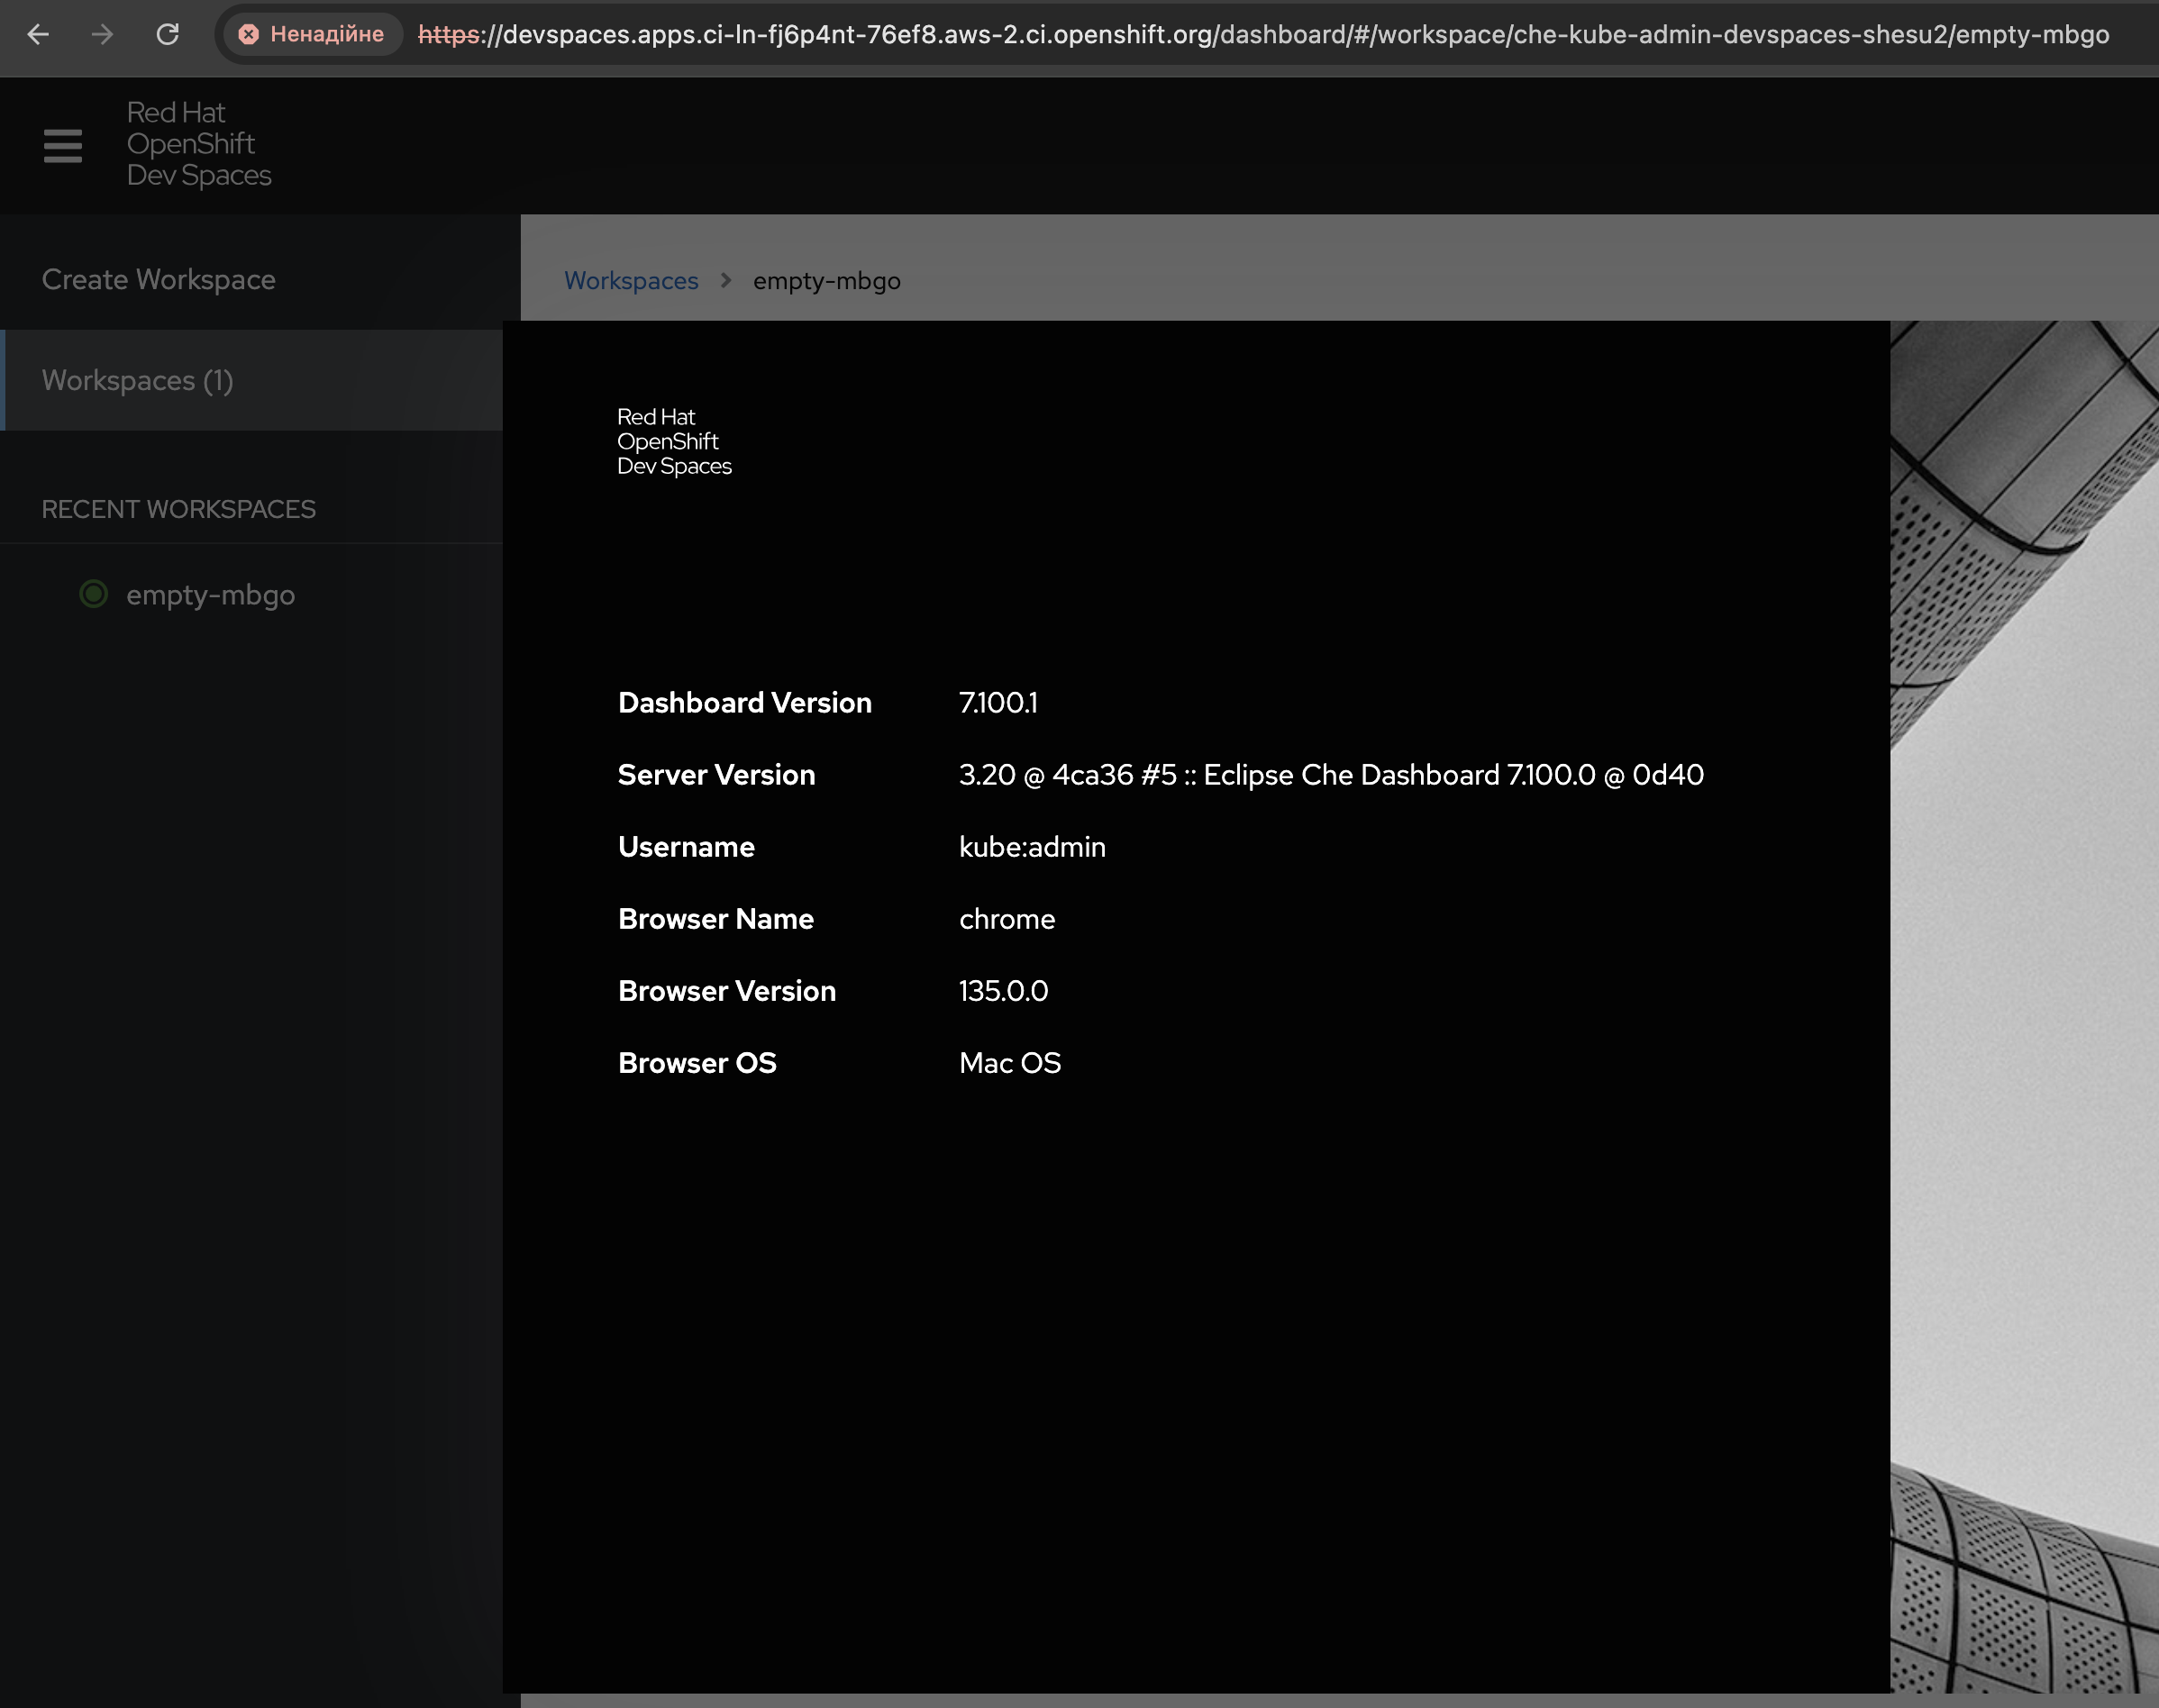Click the Username value kube:admin

point(1031,847)
